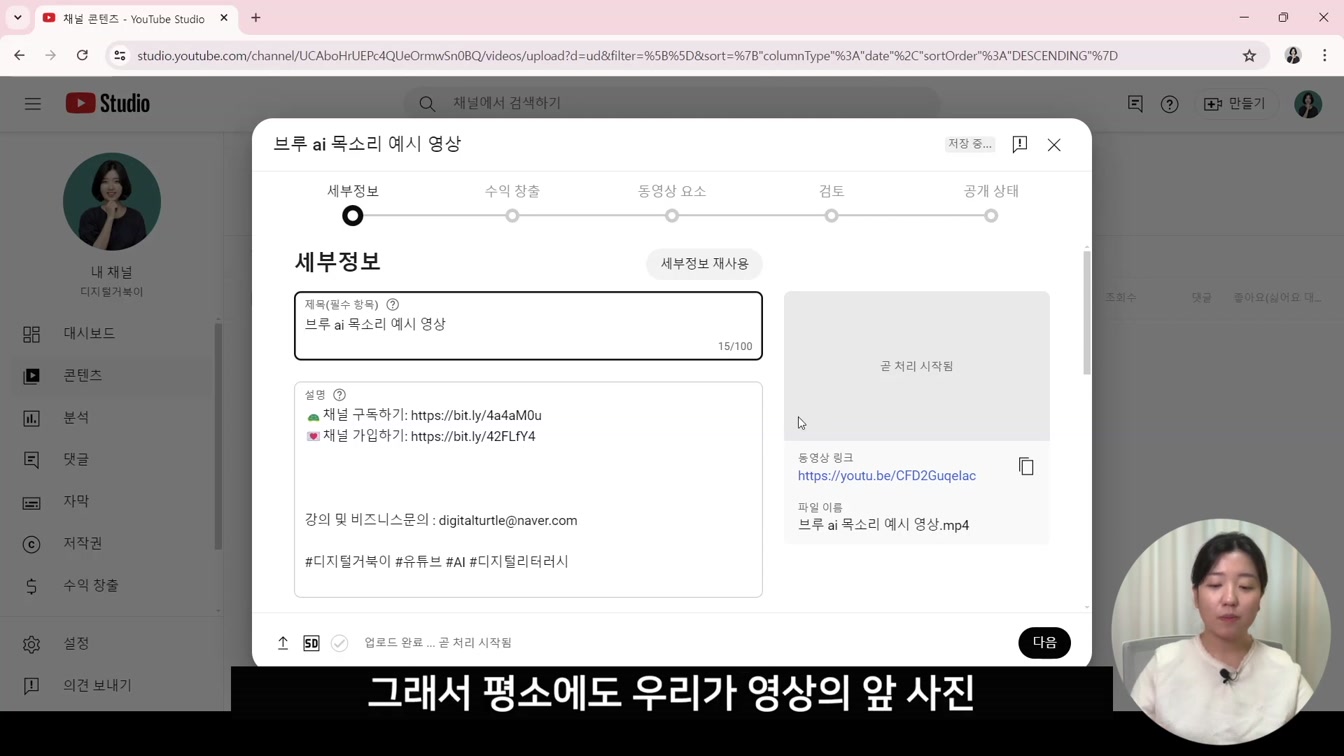Click the 다음 button

click(x=1044, y=643)
